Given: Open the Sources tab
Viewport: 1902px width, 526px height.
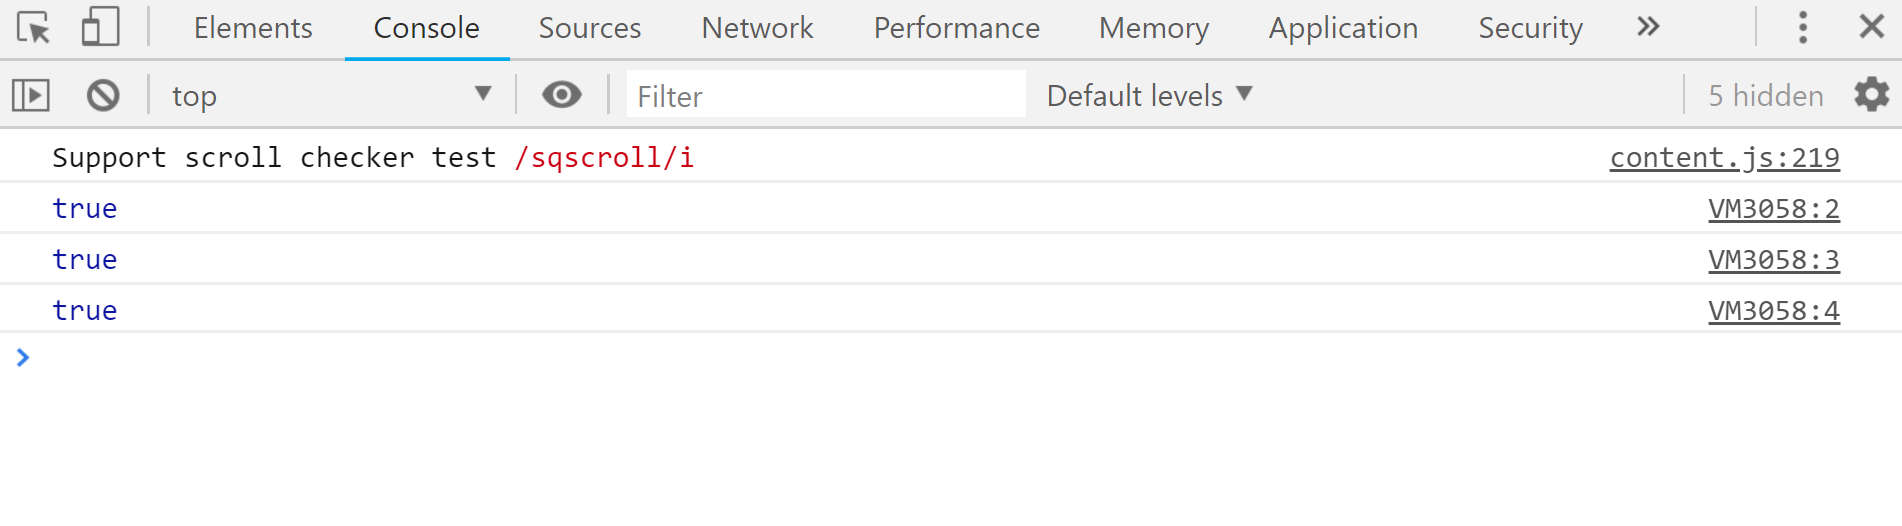Looking at the screenshot, I should (x=590, y=29).
